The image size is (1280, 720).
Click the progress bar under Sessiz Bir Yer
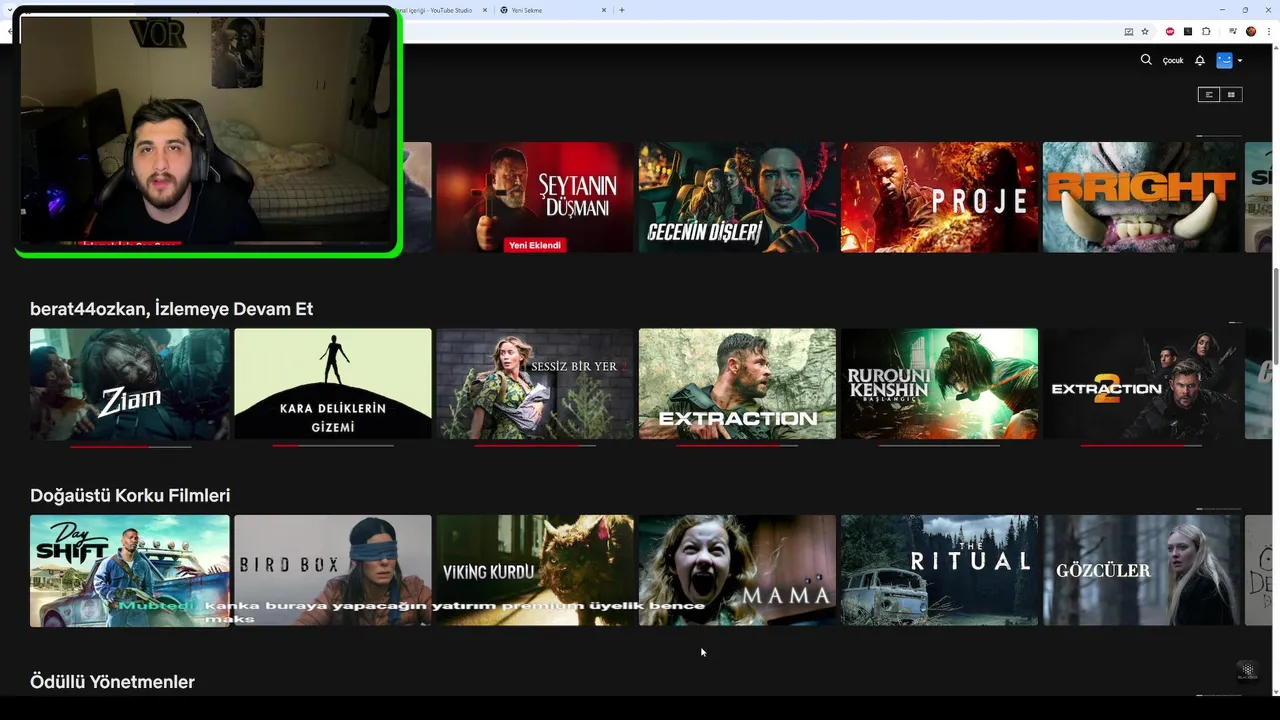[535, 446]
